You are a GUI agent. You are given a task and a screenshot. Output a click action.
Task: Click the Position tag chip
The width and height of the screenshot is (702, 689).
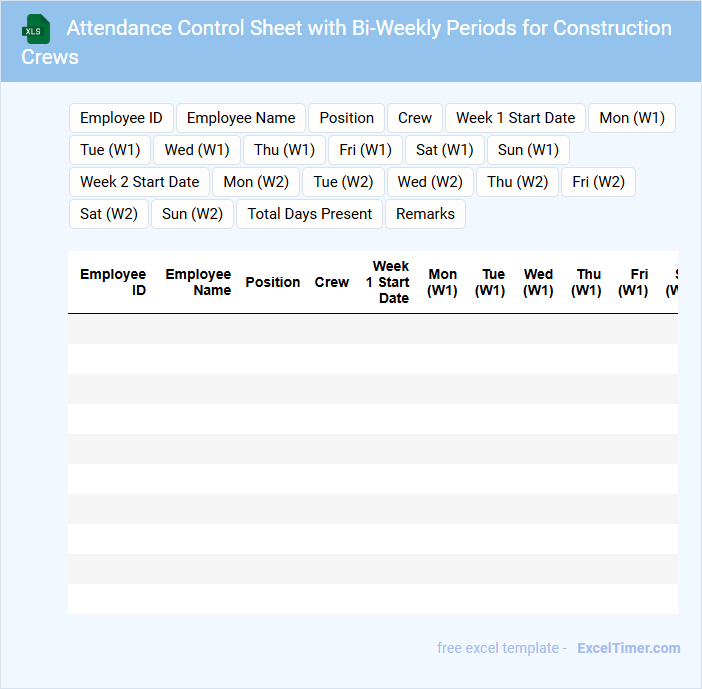point(346,118)
